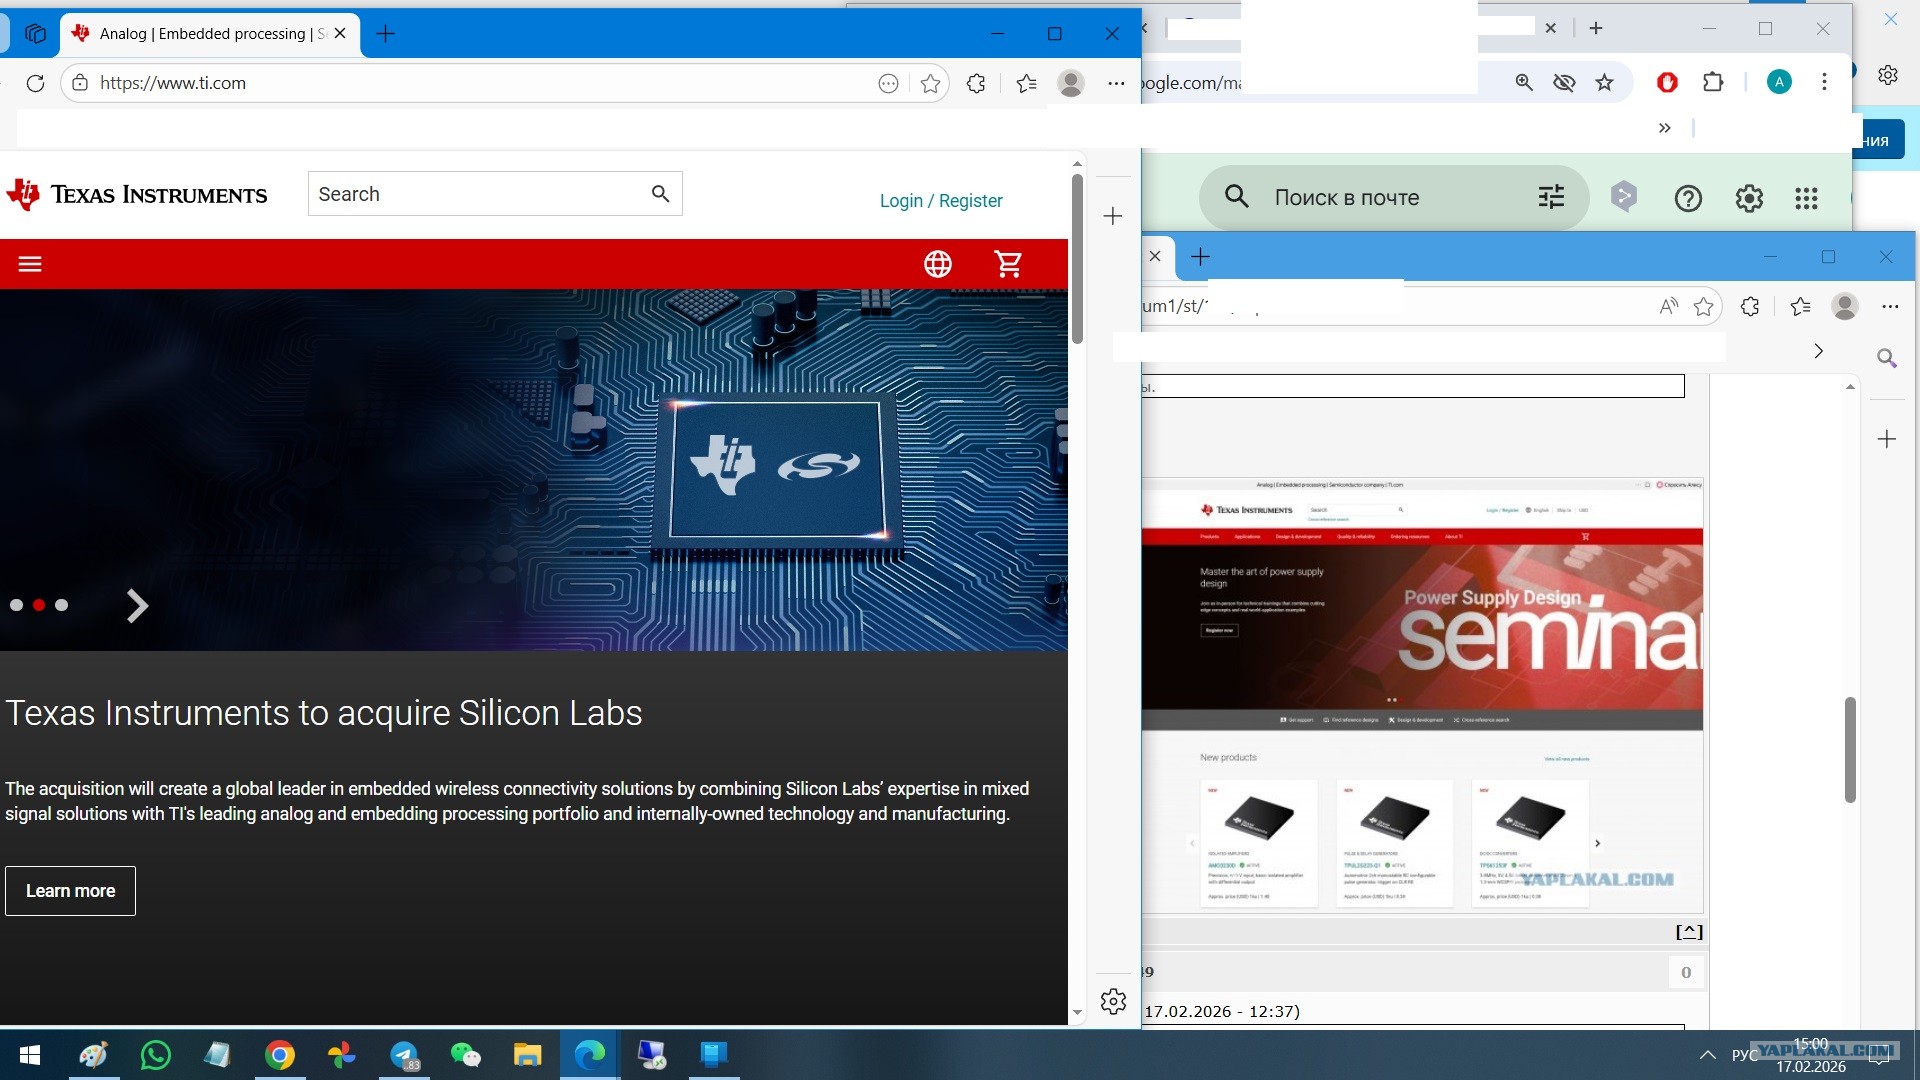Add a sidebar app in TI Edge window
Viewport: 1920px width, 1080px height.
[x=1113, y=216]
